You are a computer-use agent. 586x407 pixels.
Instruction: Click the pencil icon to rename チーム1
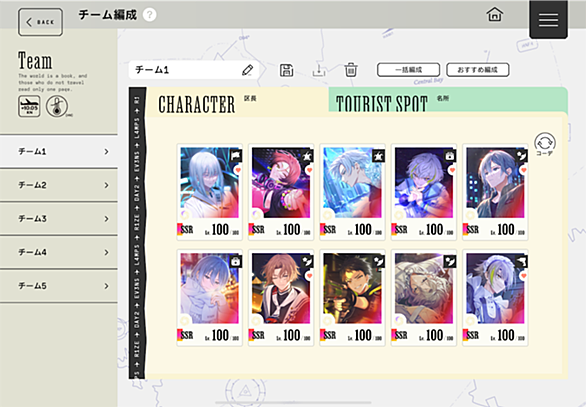pos(247,70)
